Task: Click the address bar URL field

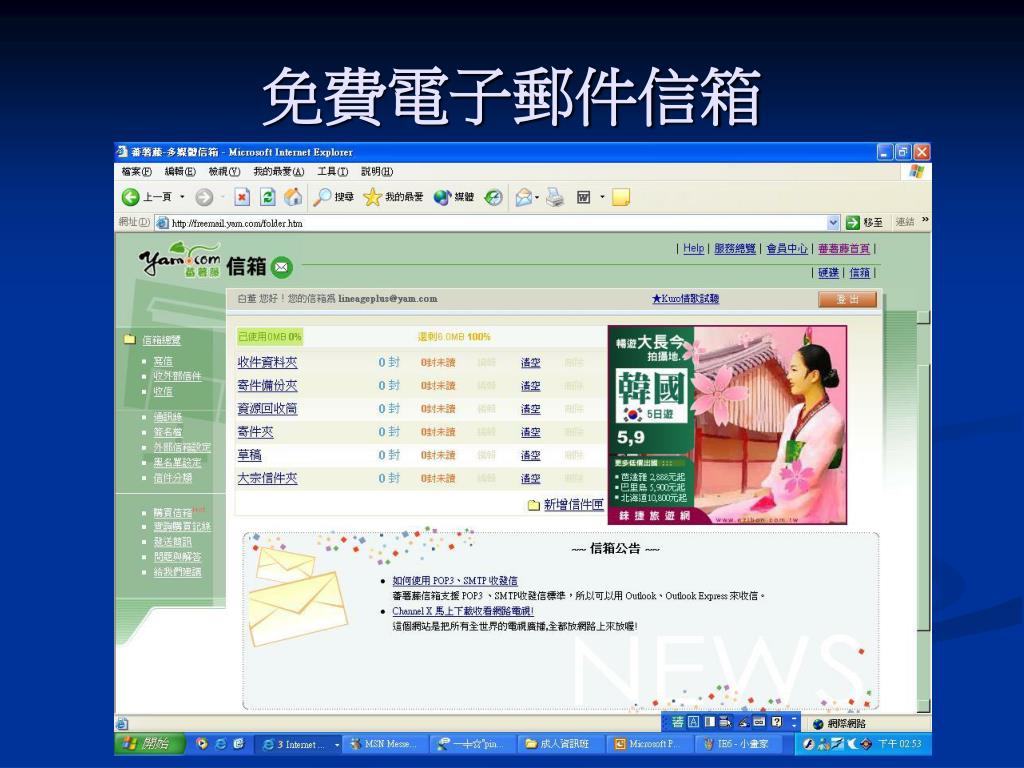Action: point(496,223)
